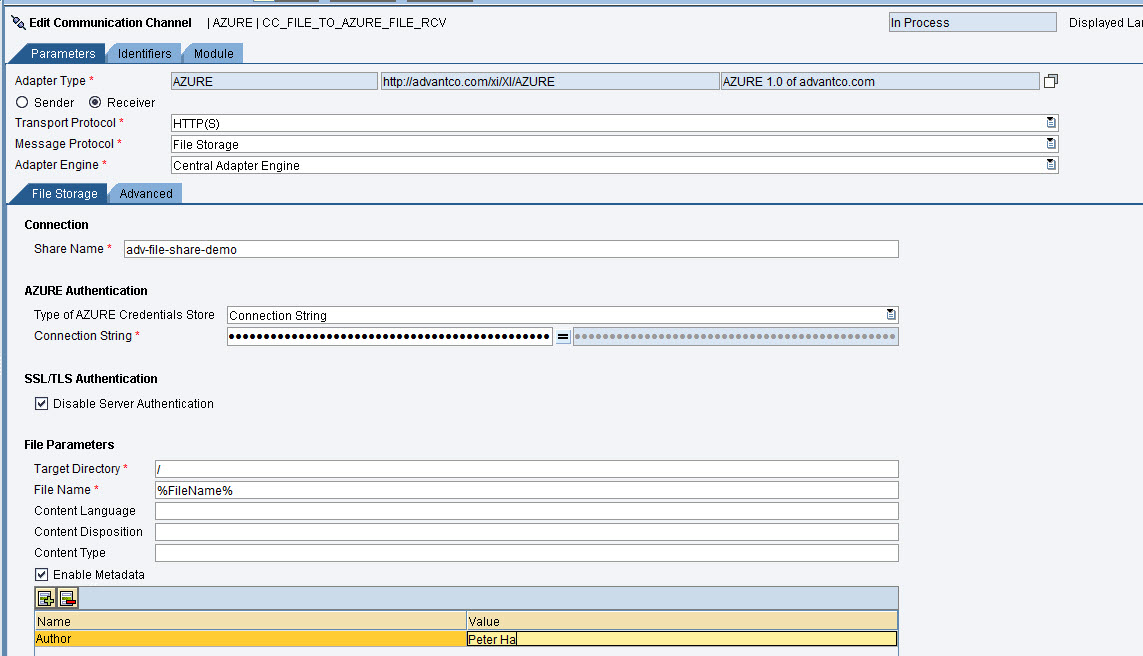Open Type of AZURE Credentials Store dropdown

pyautogui.click(x=890, y=314)
